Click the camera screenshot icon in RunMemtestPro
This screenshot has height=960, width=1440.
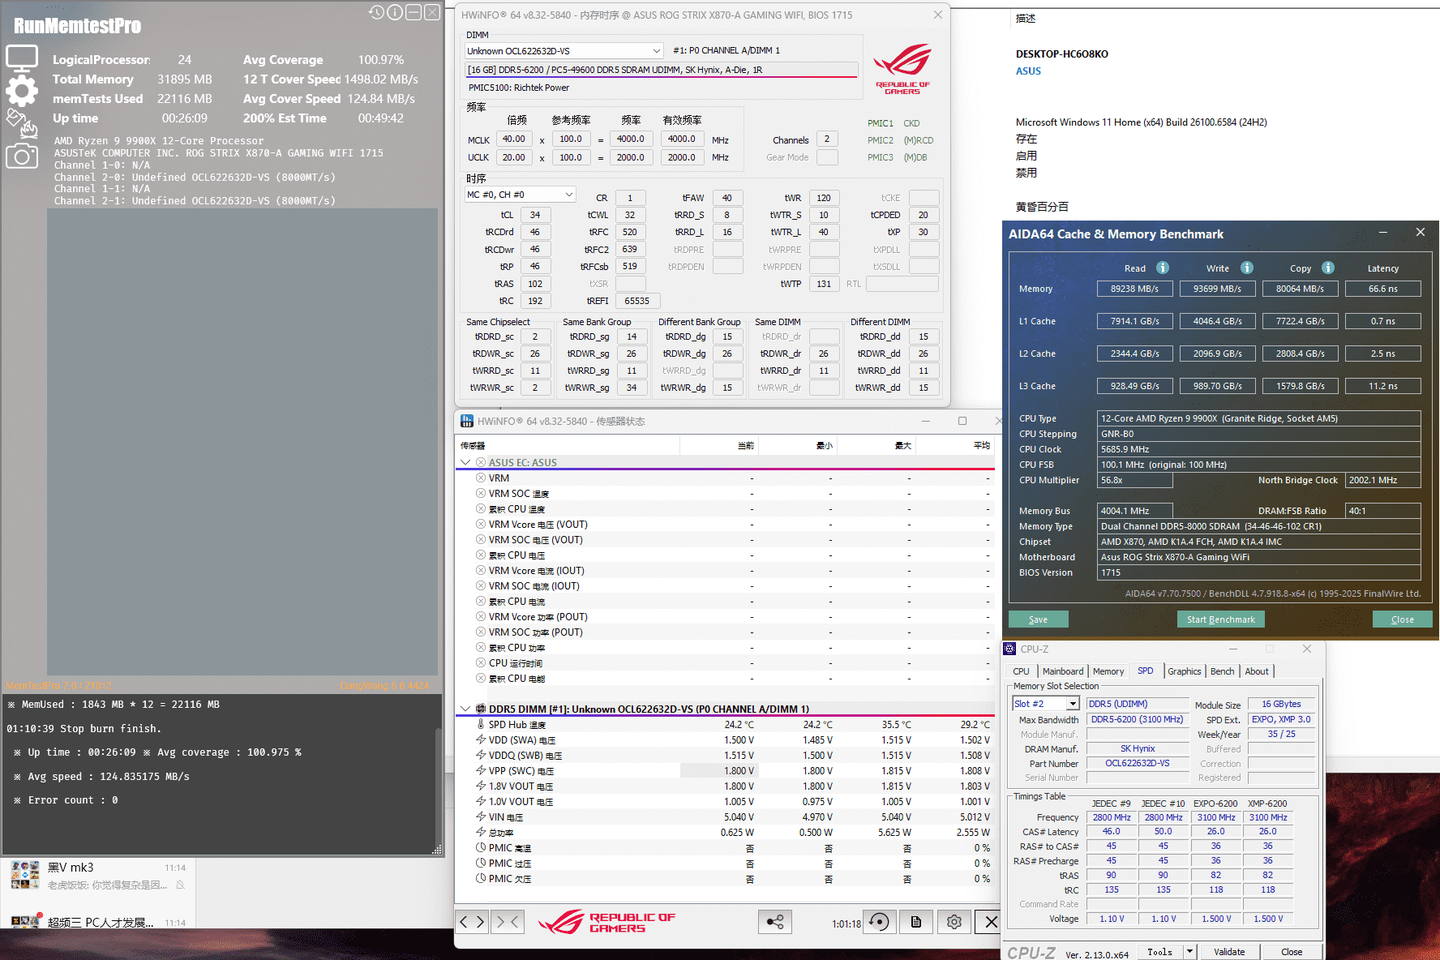[x=22, y=156]
